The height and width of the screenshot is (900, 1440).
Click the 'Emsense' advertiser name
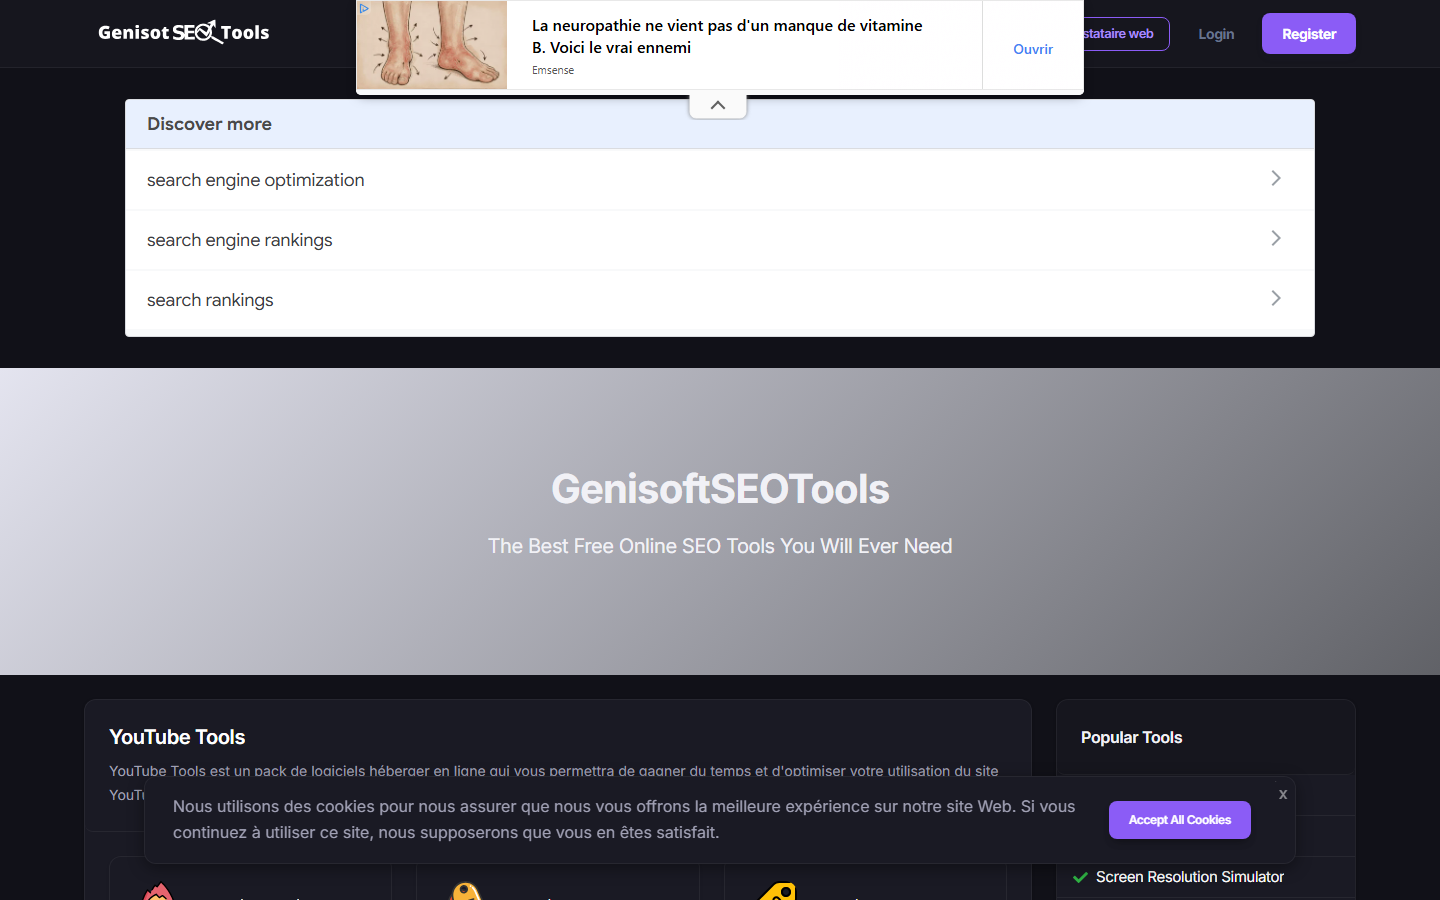pyautogui.click(x=553, y=70)
